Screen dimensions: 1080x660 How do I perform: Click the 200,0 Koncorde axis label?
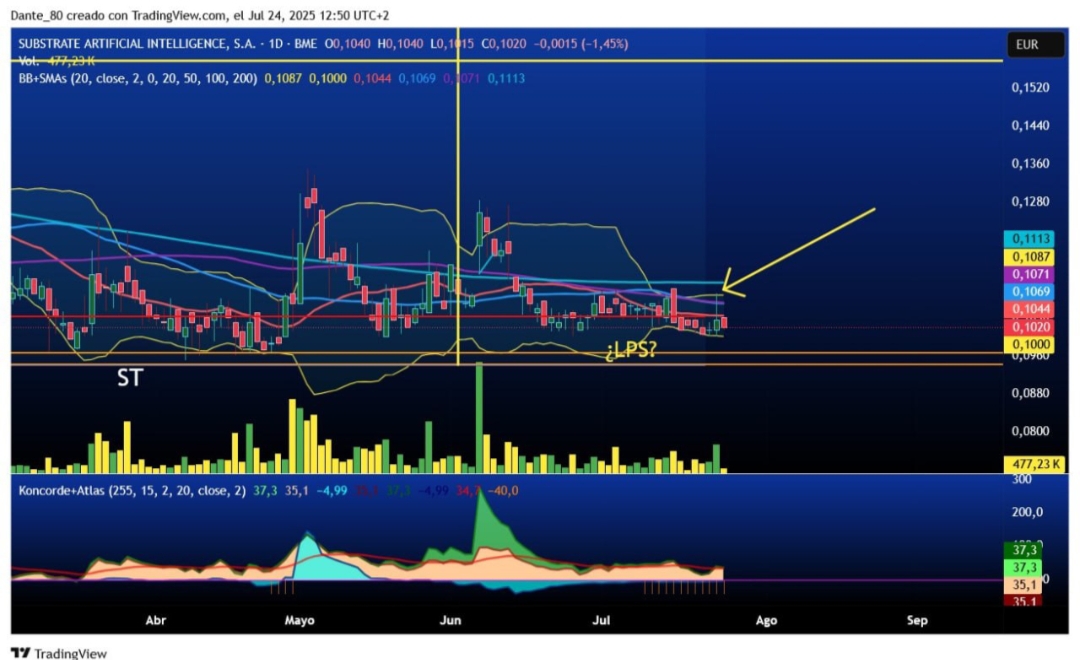[1028, 512]
